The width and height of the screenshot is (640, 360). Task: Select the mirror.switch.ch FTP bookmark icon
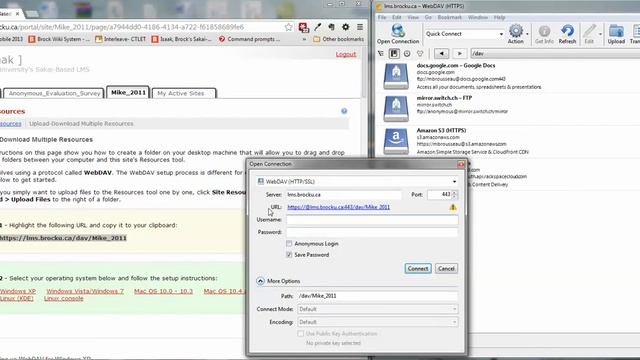point(396,109)
